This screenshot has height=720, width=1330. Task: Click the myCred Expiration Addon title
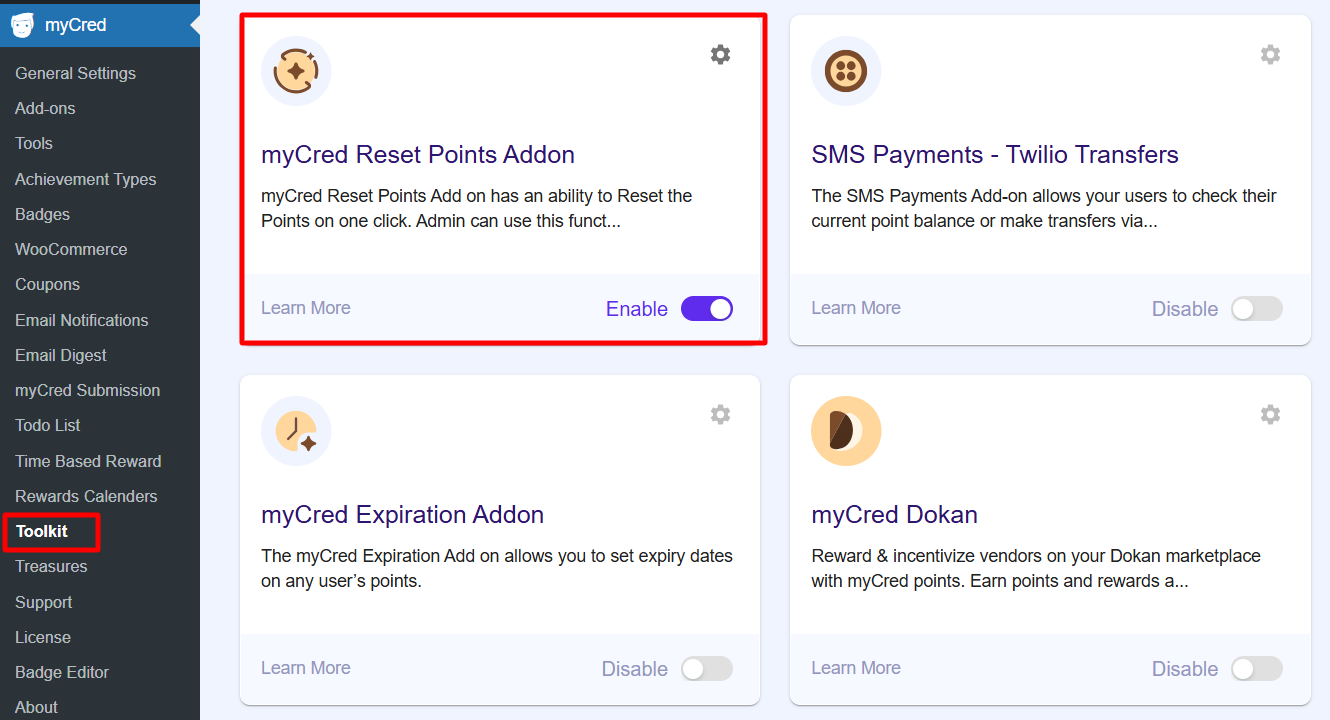[402, 515]
